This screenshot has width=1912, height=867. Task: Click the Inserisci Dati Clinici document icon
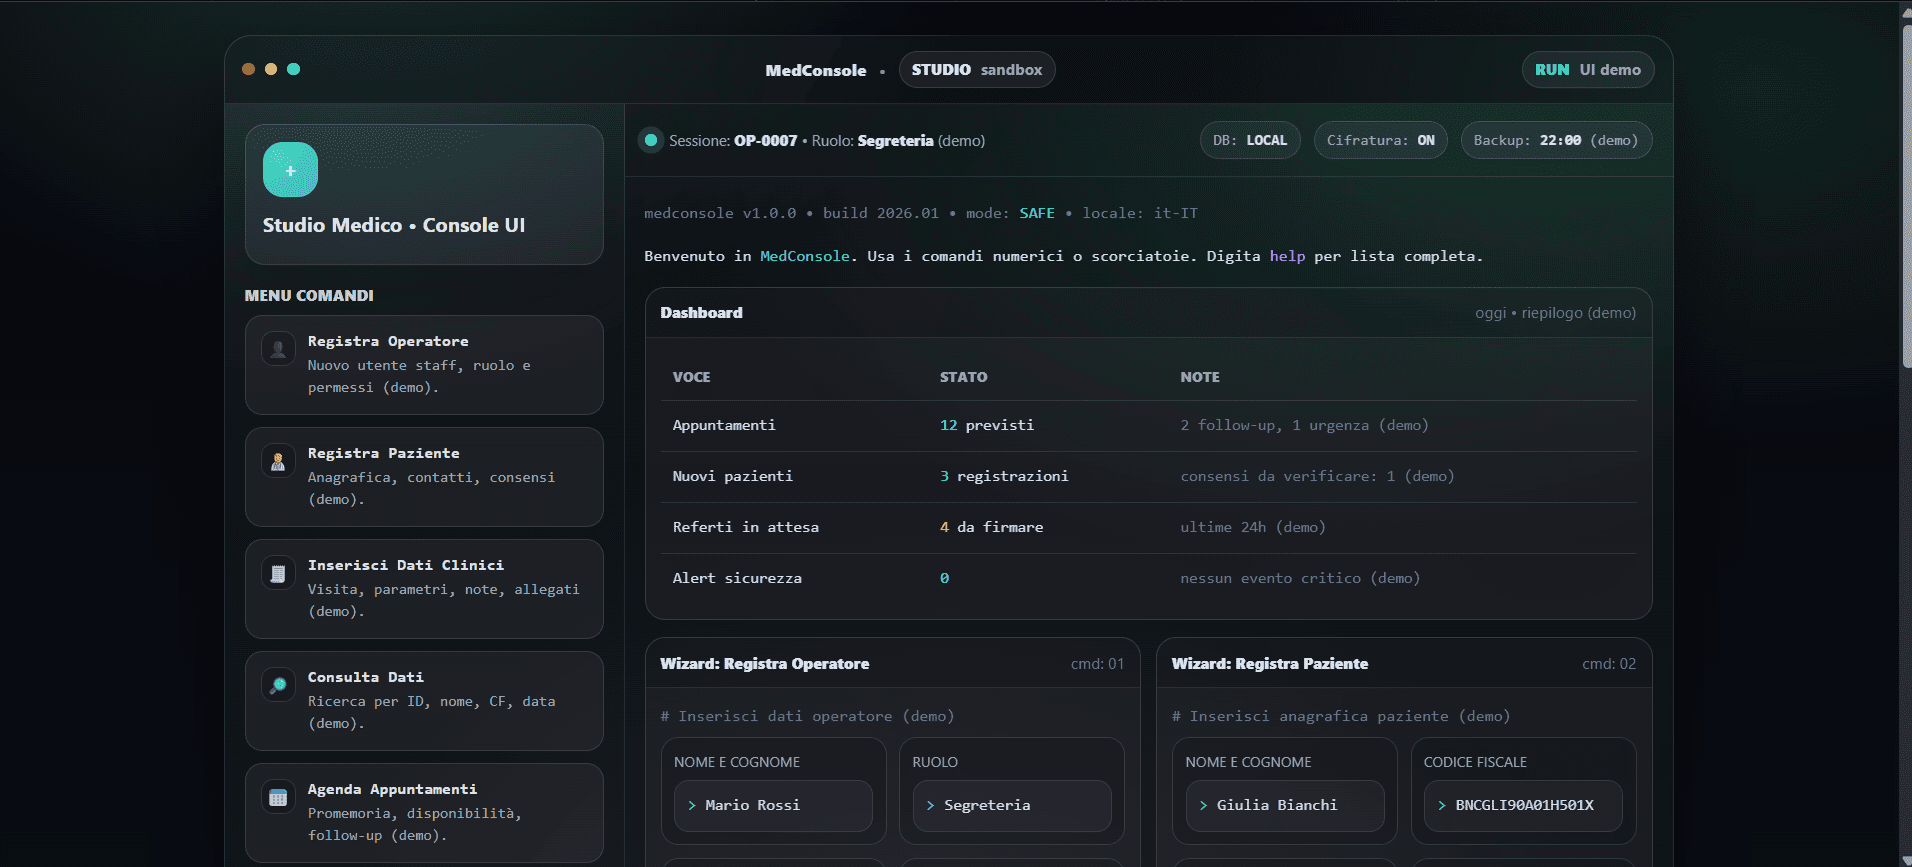[x=278, y=573]
